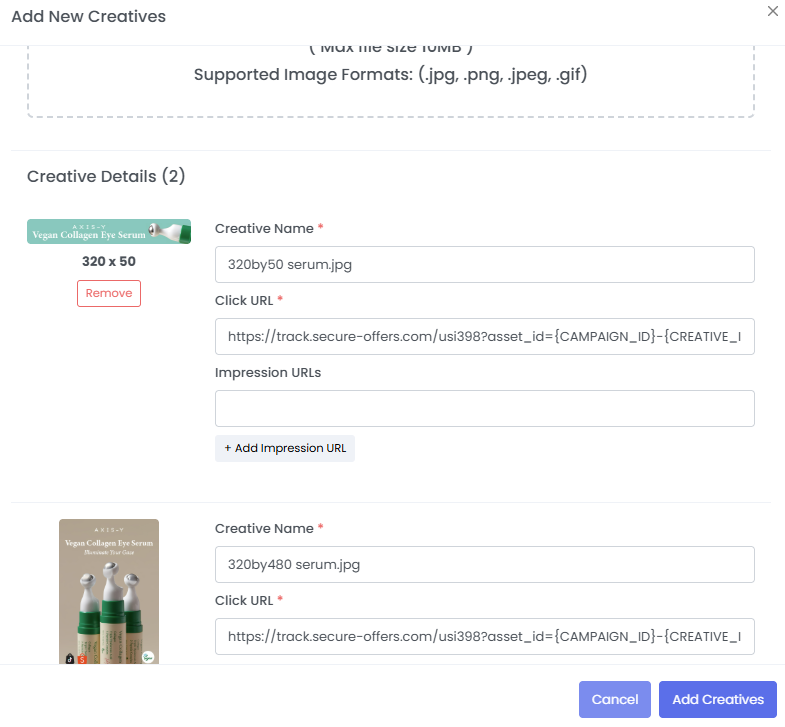Submit with the Add Creatives button

click(x=718, y=700)
